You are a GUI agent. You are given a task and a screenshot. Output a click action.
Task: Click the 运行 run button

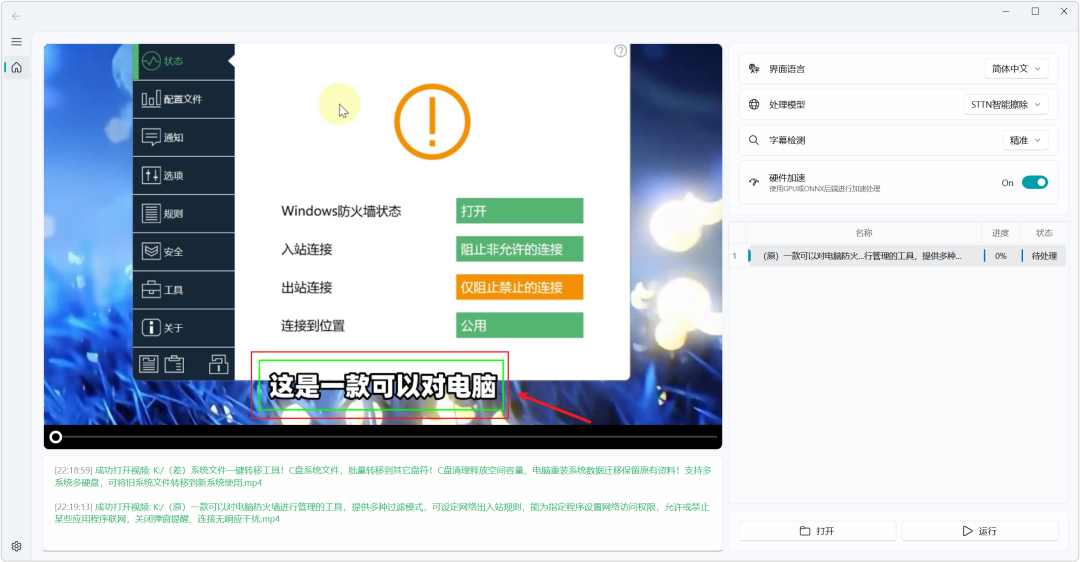[979, 531]
